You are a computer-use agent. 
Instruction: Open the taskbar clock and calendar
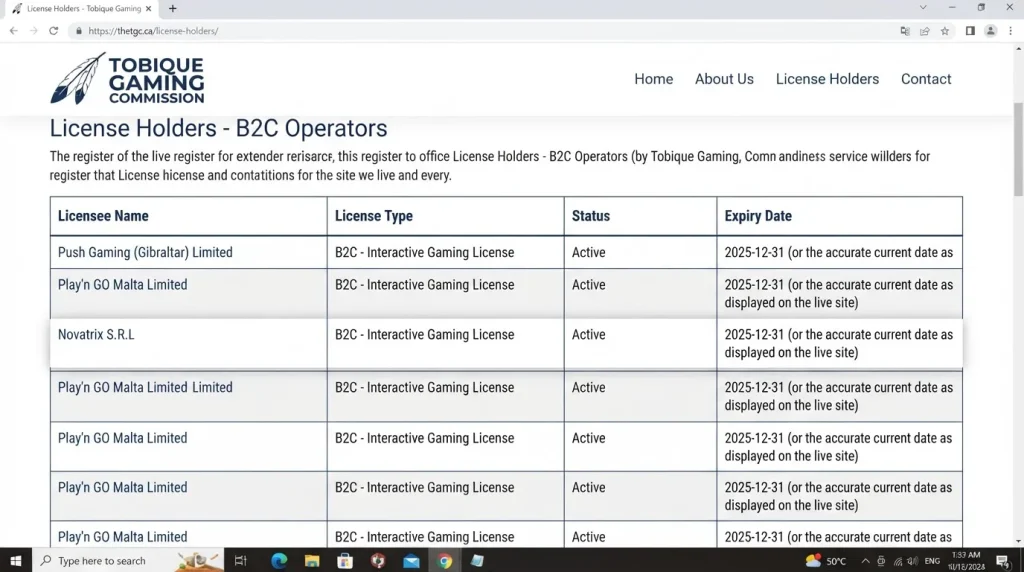[x=966, y=560]
